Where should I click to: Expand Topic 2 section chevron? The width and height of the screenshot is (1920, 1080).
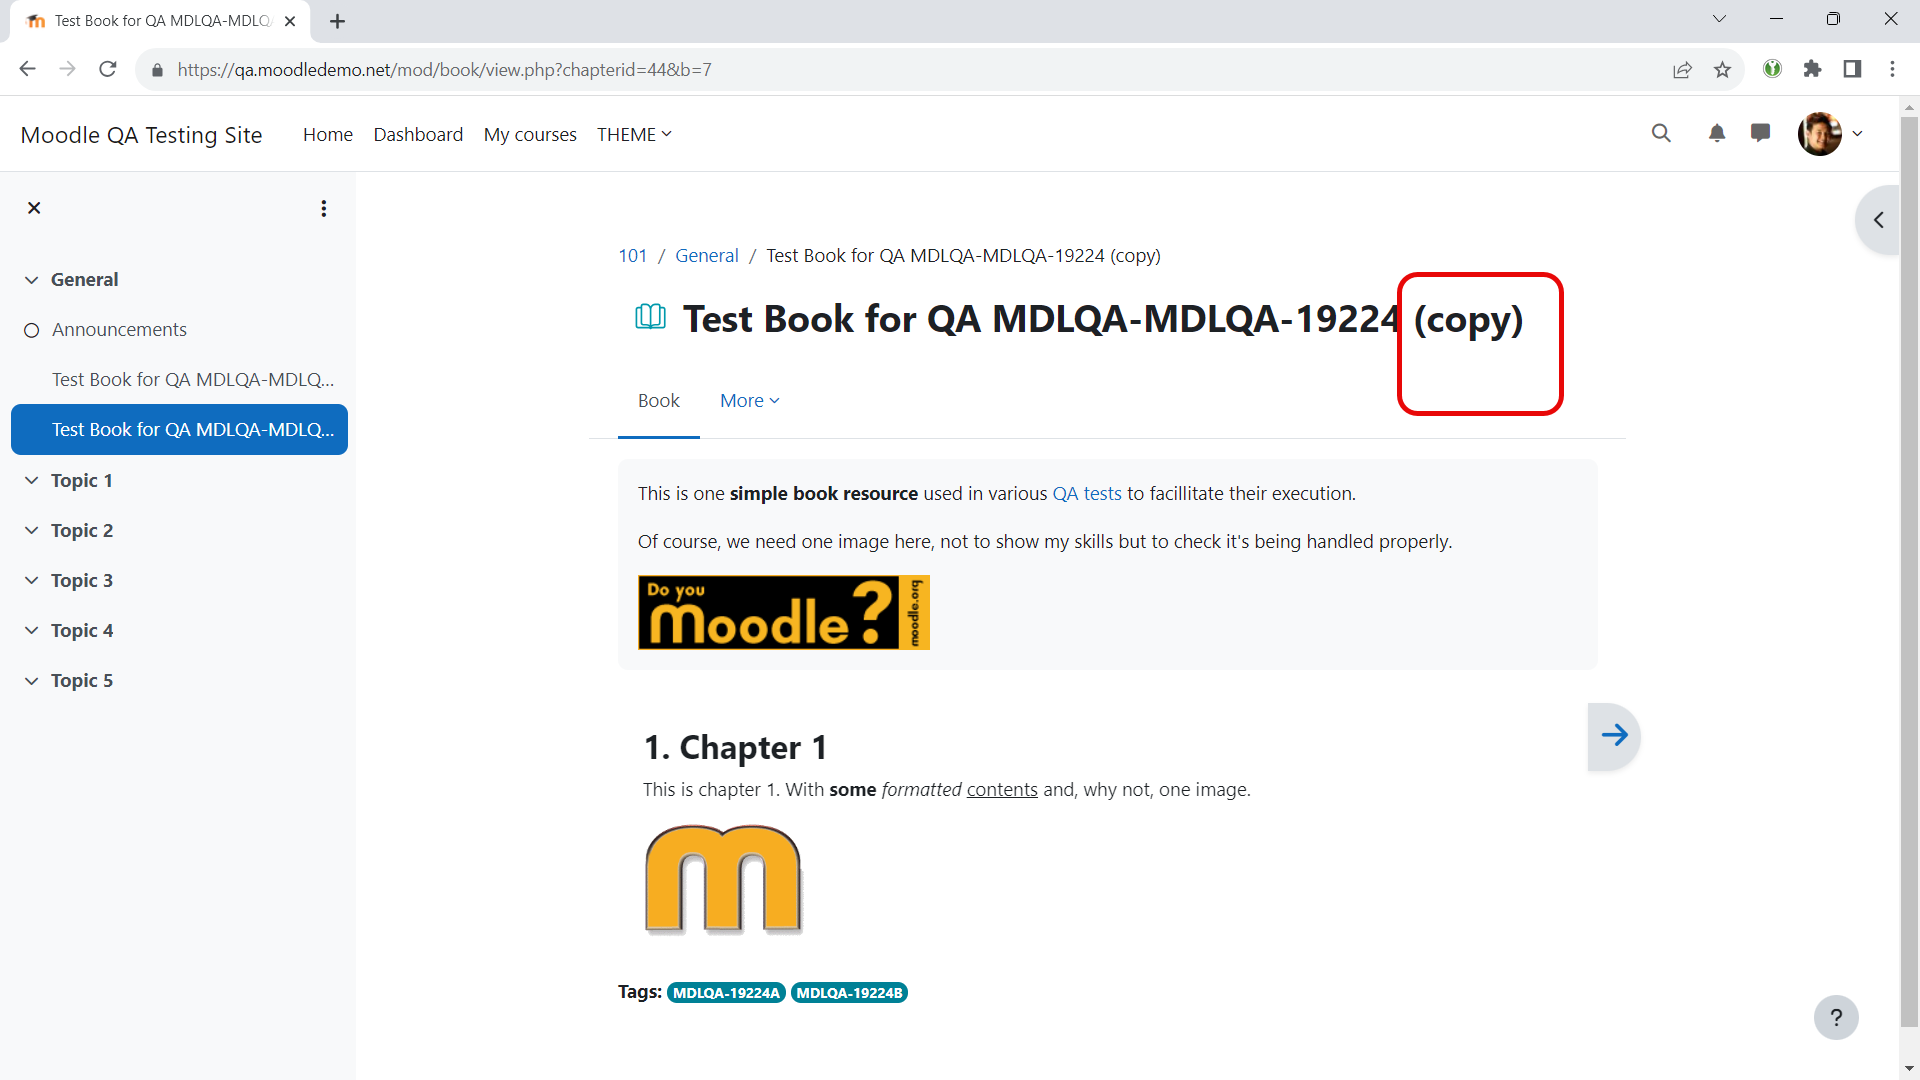click(31, 531)
